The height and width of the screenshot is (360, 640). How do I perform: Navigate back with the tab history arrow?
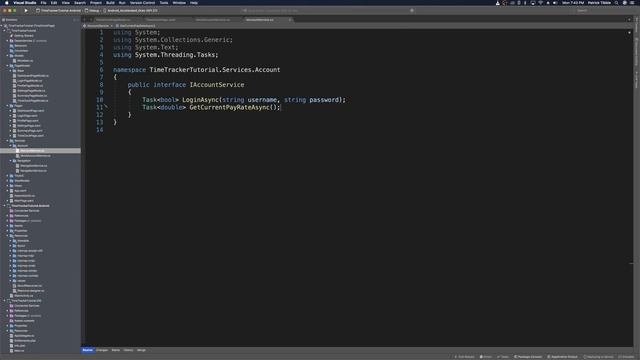[x=85, y=20]
